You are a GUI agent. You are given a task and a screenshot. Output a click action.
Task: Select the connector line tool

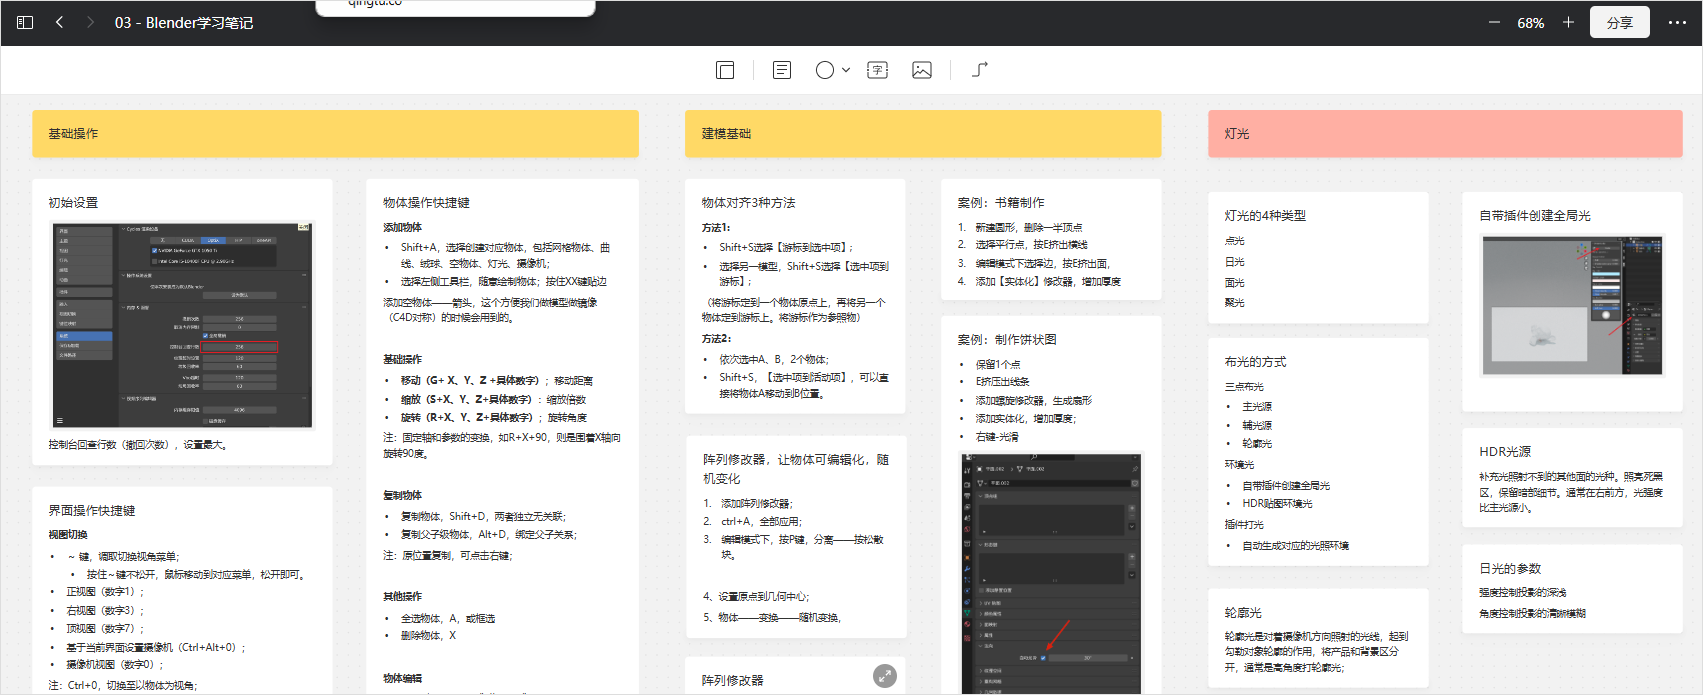(x=980, y=70)
